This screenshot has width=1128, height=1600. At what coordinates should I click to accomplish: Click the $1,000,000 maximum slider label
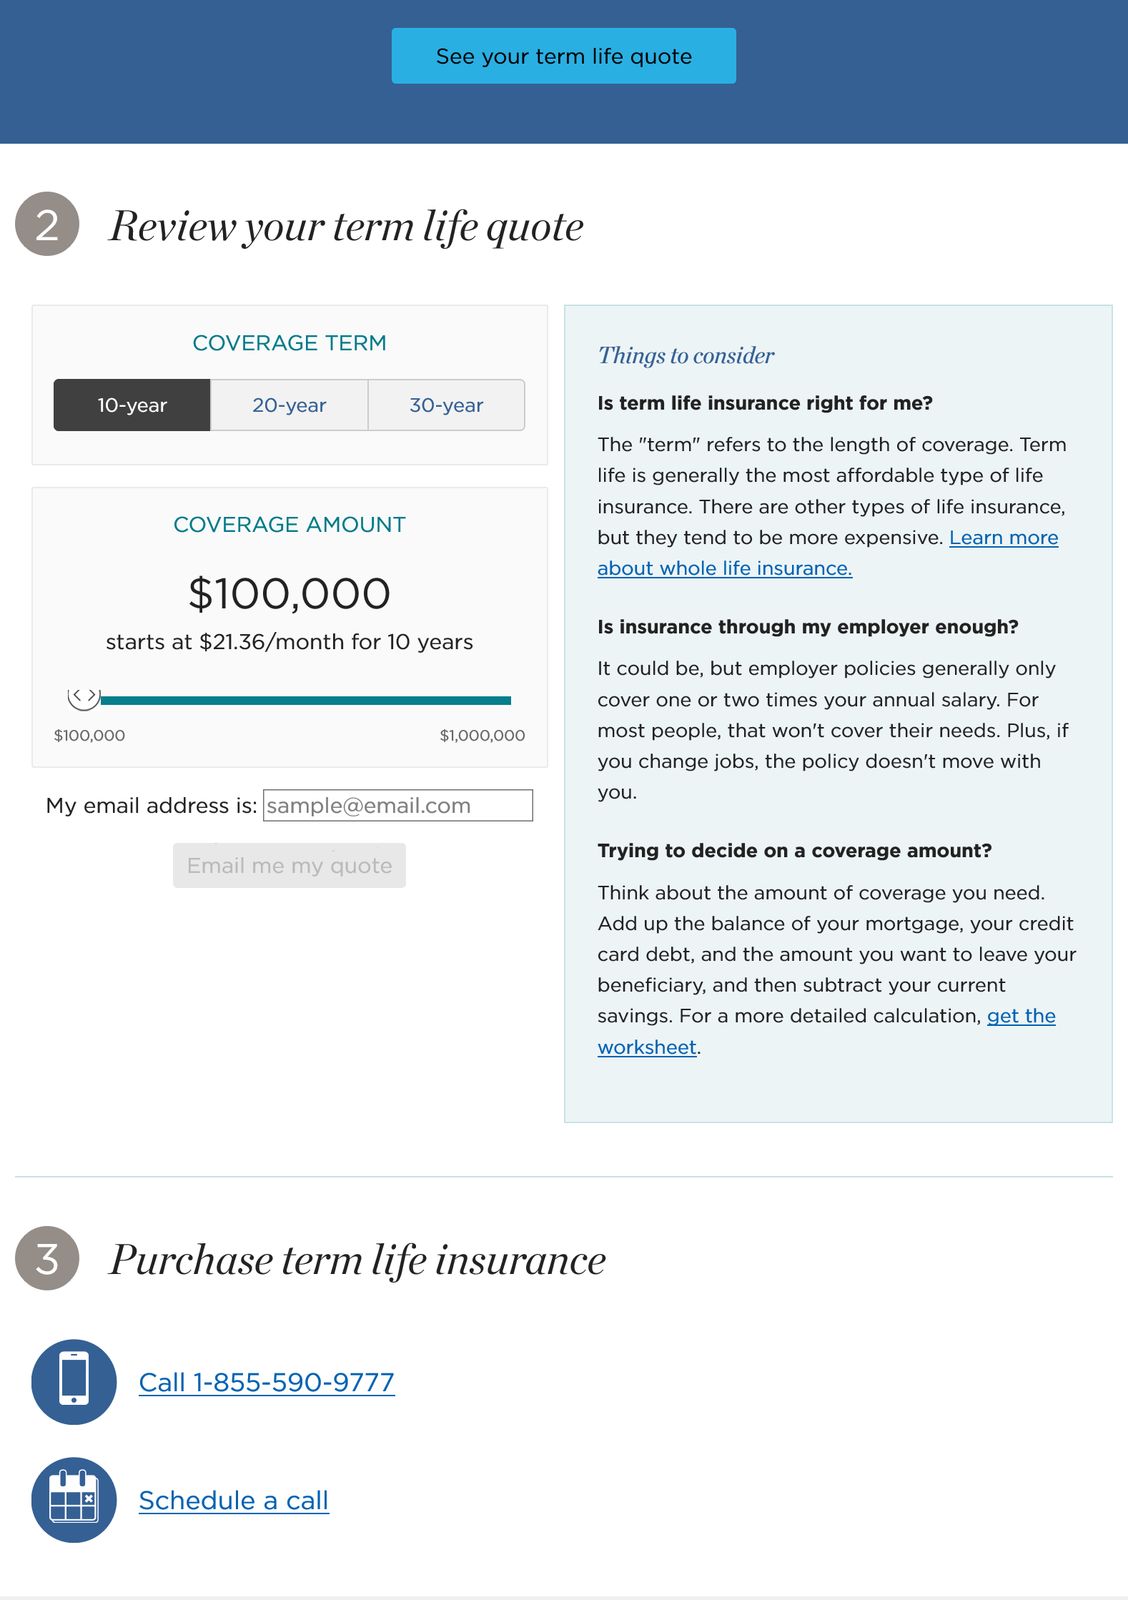click(482, 735)
